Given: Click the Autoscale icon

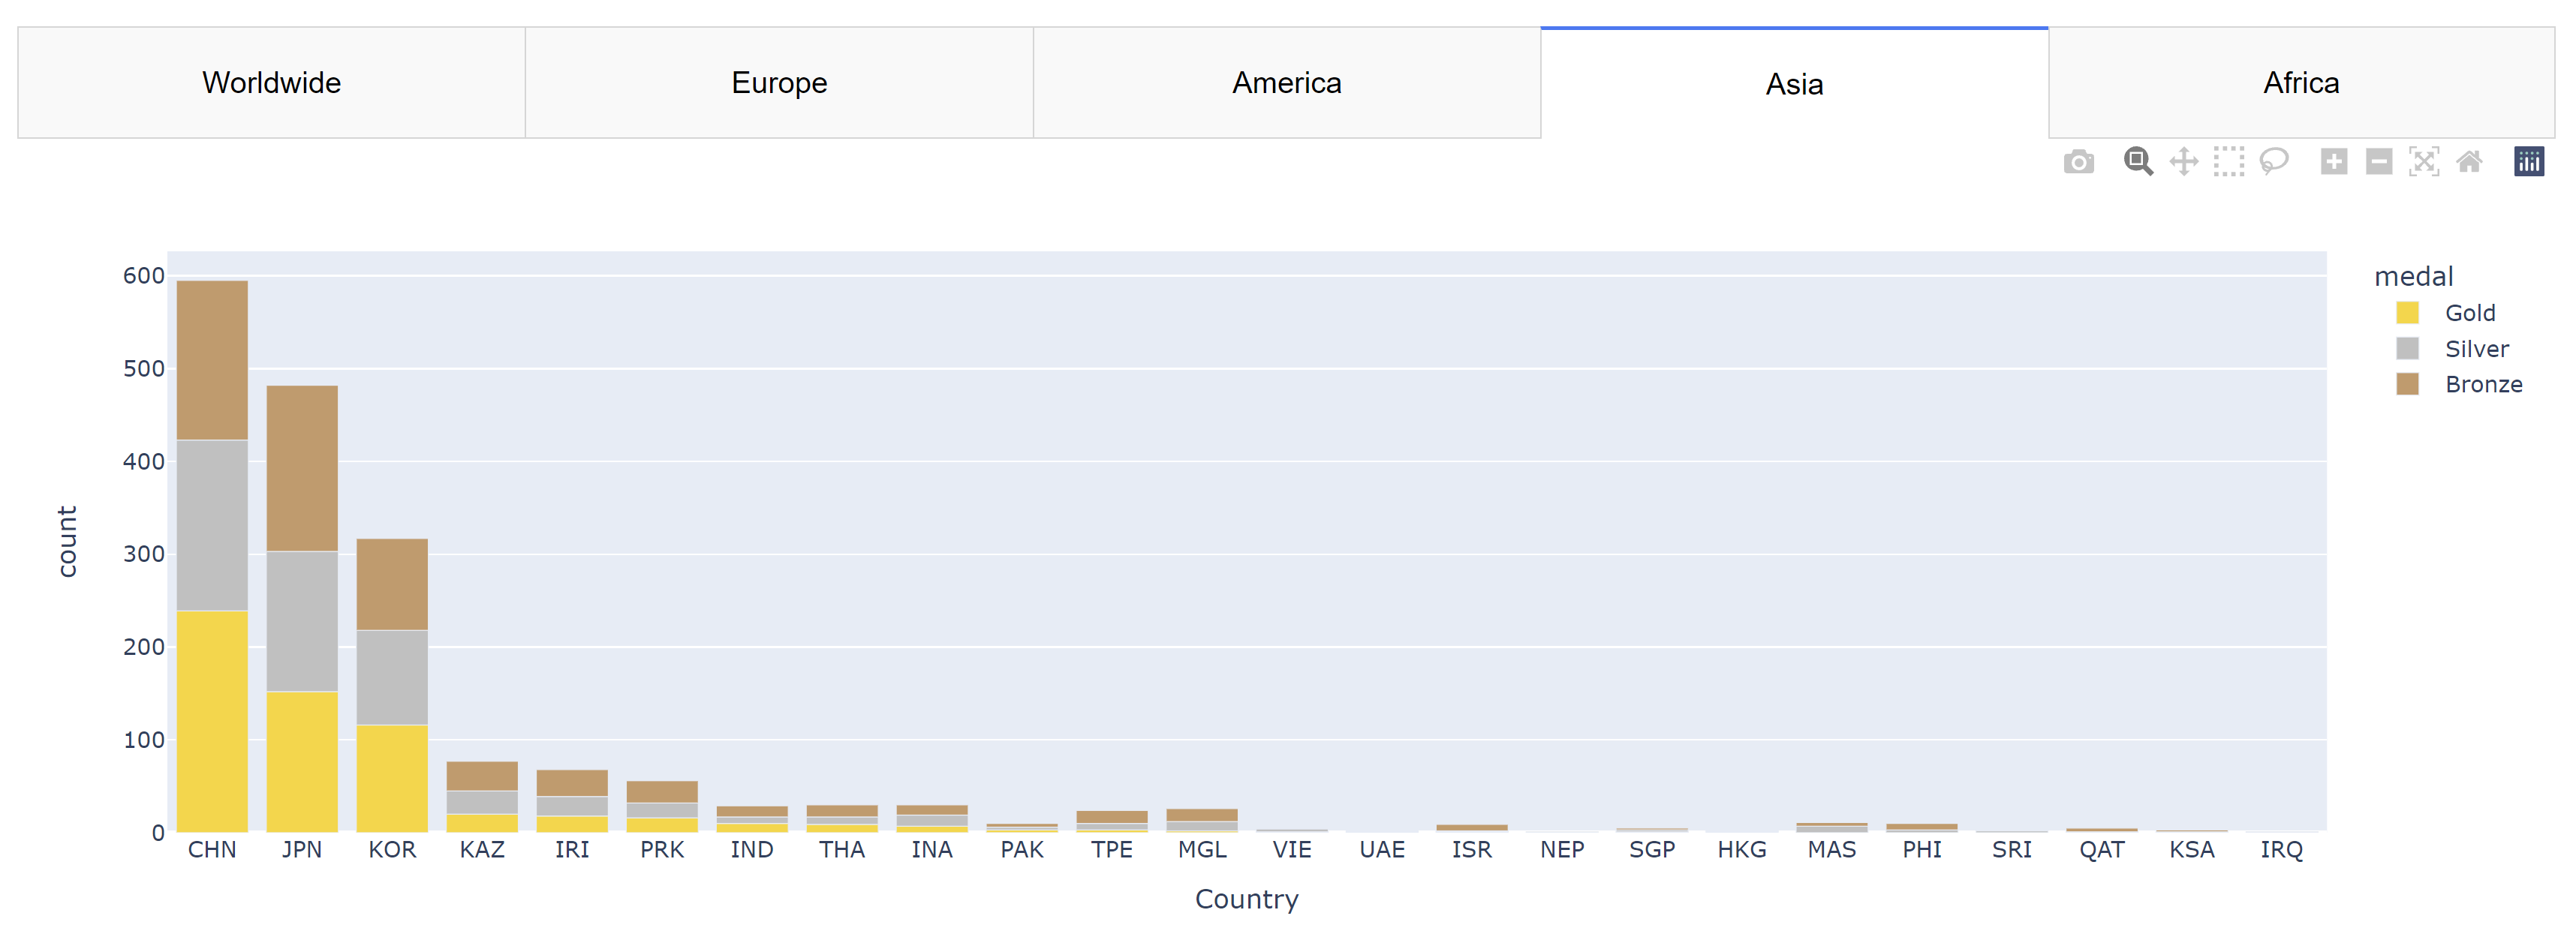Looking at the screenshot, I should point(2424,162).
